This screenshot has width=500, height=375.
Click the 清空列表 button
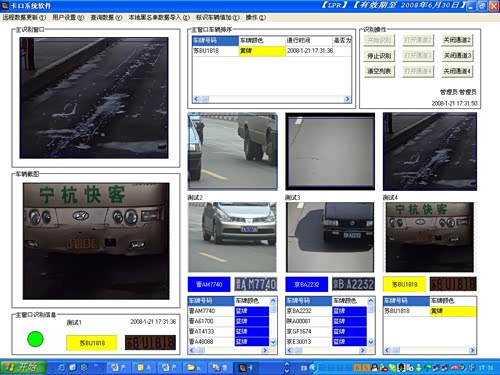coord(379,71)
